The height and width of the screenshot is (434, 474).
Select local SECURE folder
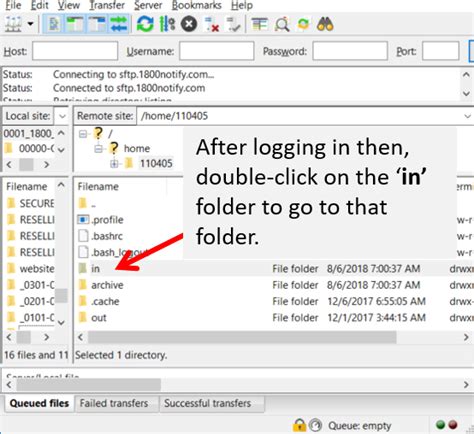click(x=31, y=203)
